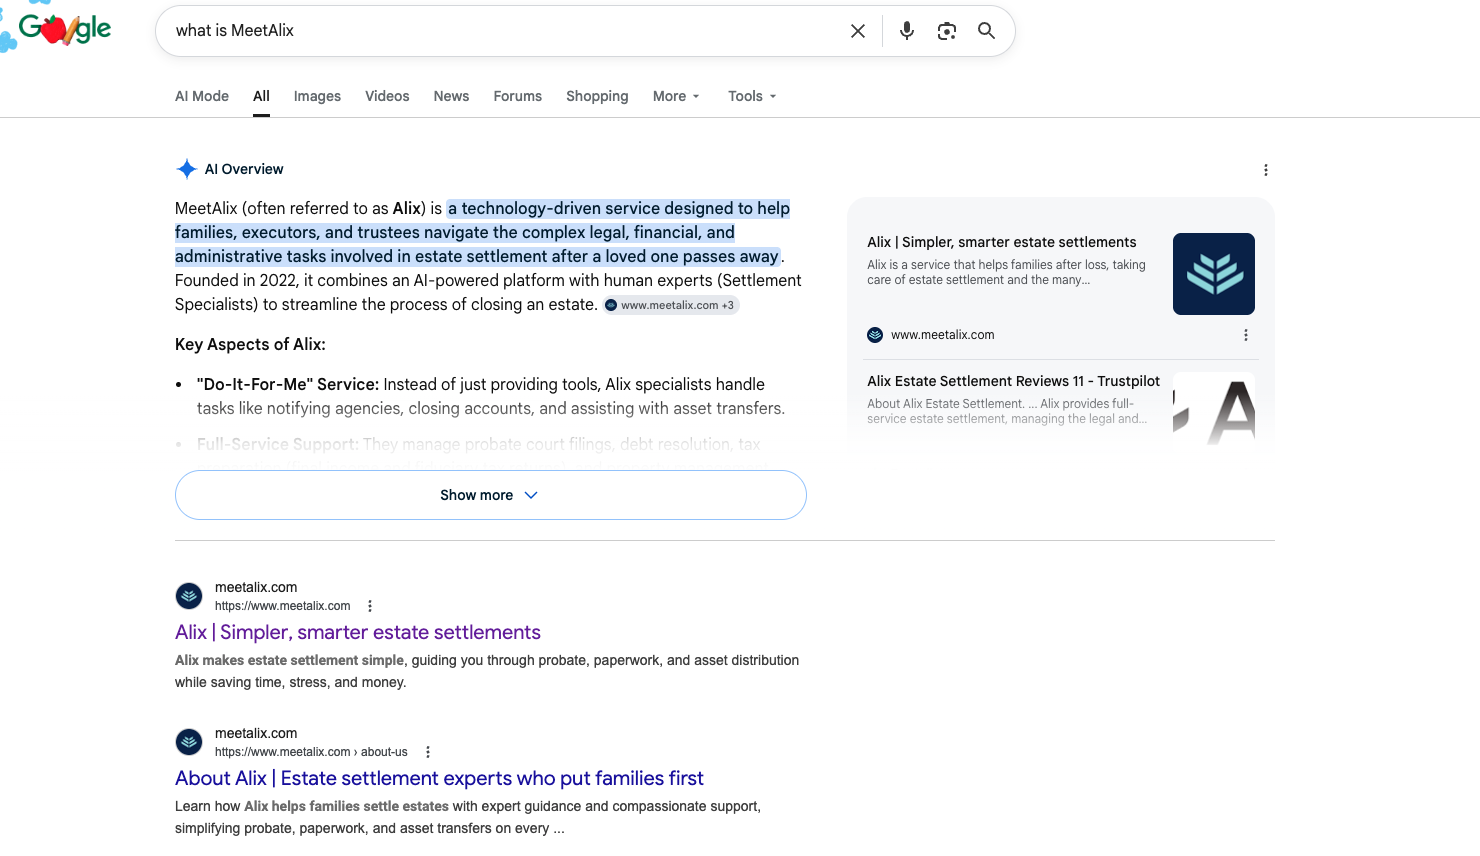Open 'Alix | Simpler, smarter estate settlements' result link

358,632
